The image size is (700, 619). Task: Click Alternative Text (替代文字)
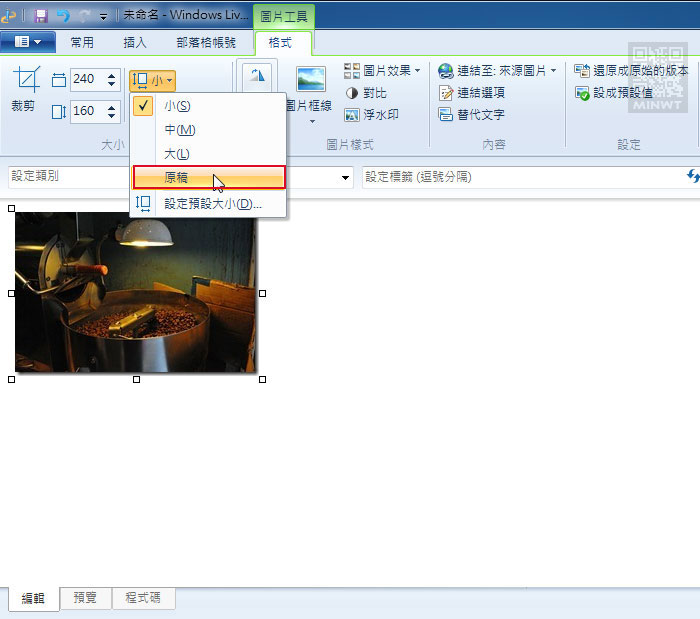(x=471, y=115)
